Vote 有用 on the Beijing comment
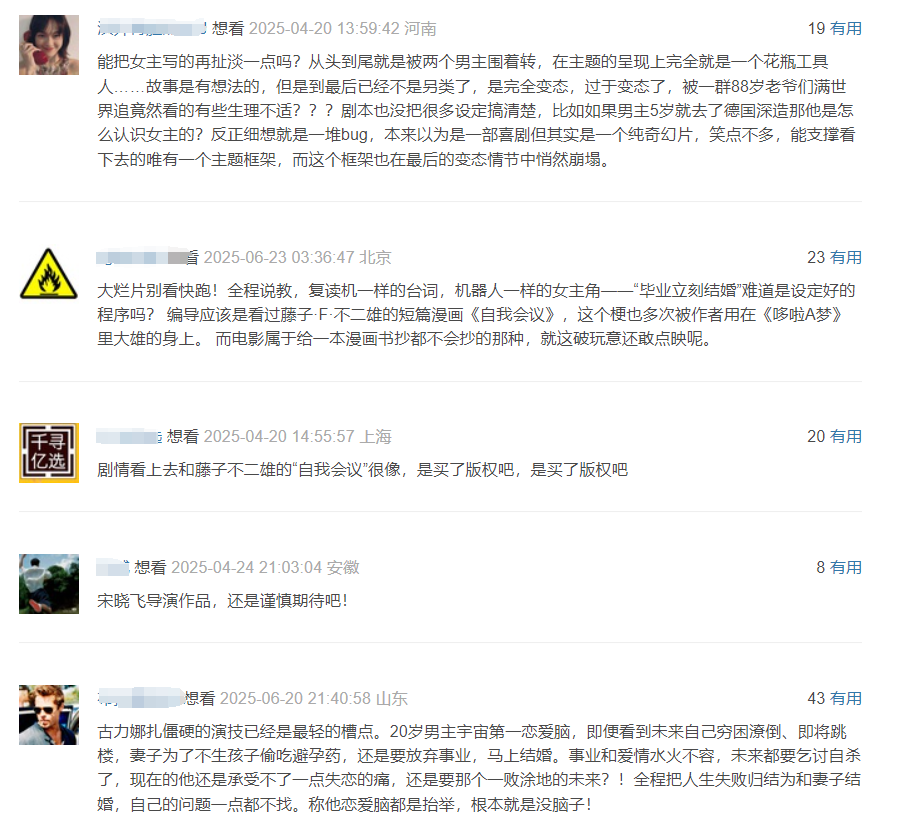This screenshot has height=831, width=907. click(846, 257)
